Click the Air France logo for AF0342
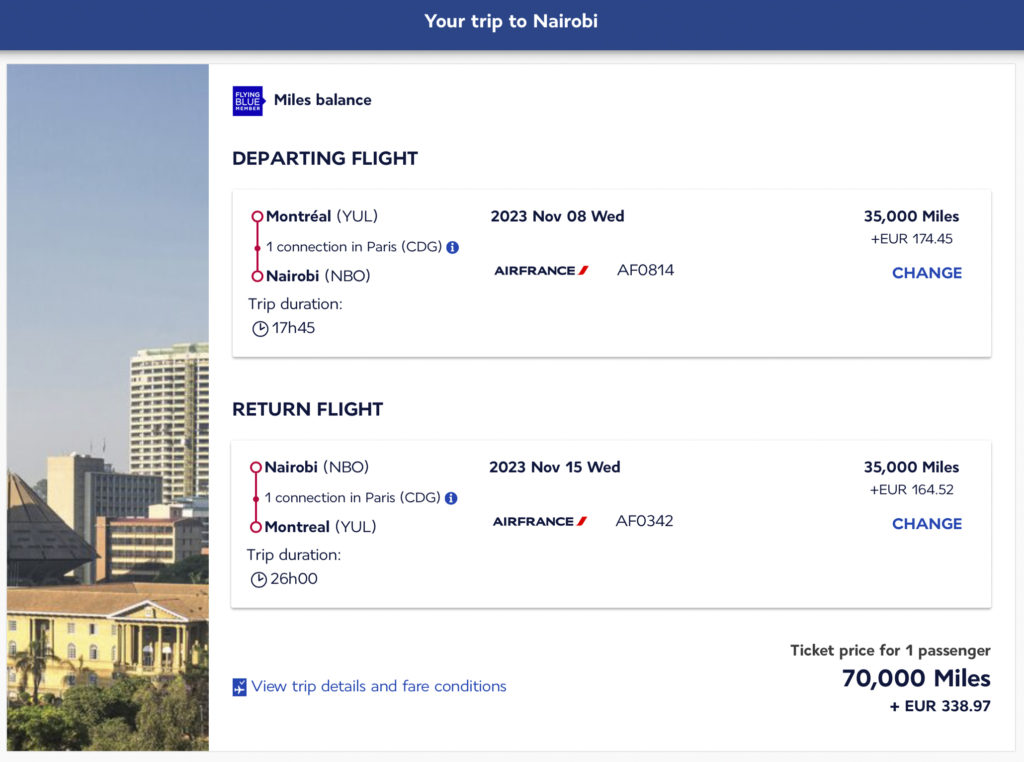Screen dimensions: 1024x762 (540, 521)
